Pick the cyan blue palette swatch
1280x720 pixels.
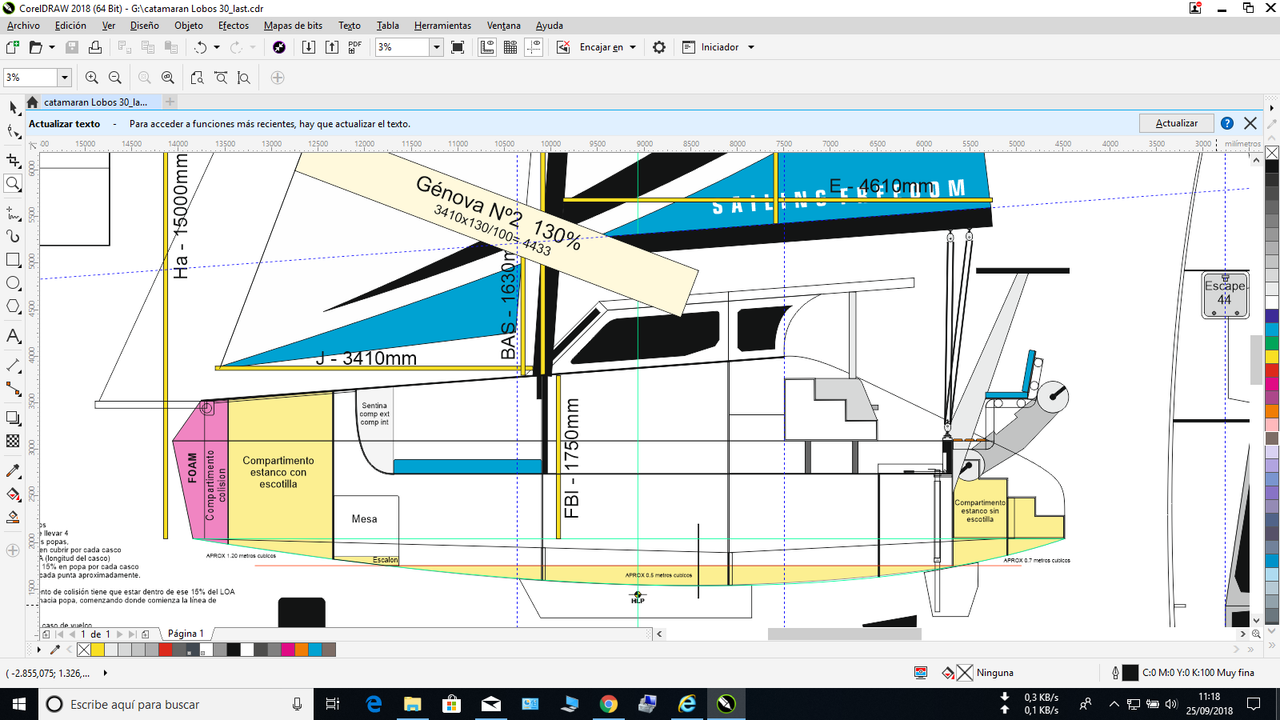[x=315, y=650]
